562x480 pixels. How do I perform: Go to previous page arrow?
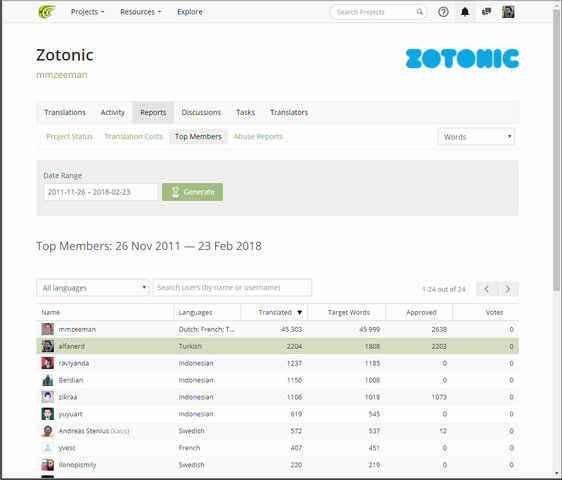click(486, 289)
